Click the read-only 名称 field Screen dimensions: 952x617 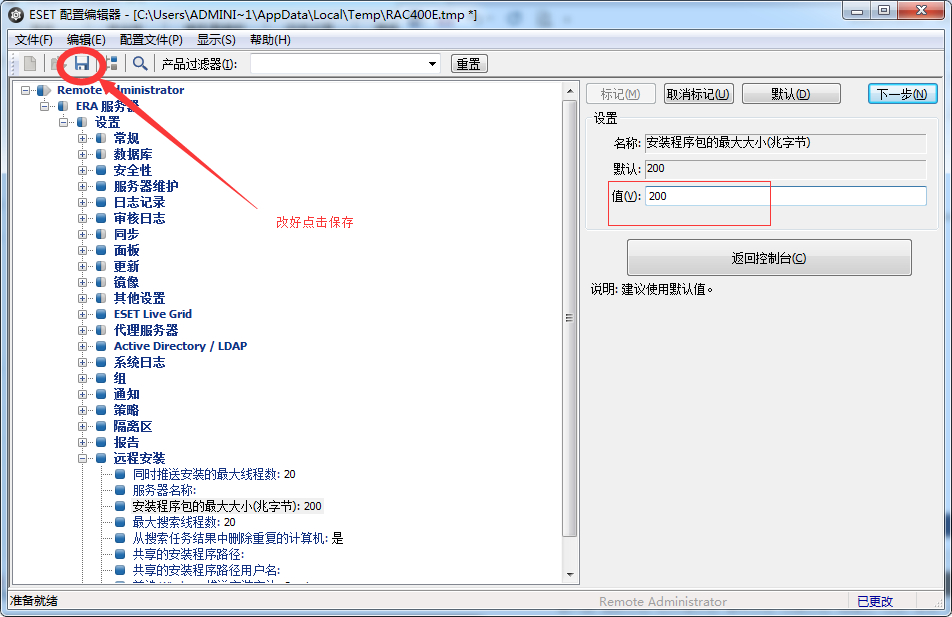coord(786,143)
